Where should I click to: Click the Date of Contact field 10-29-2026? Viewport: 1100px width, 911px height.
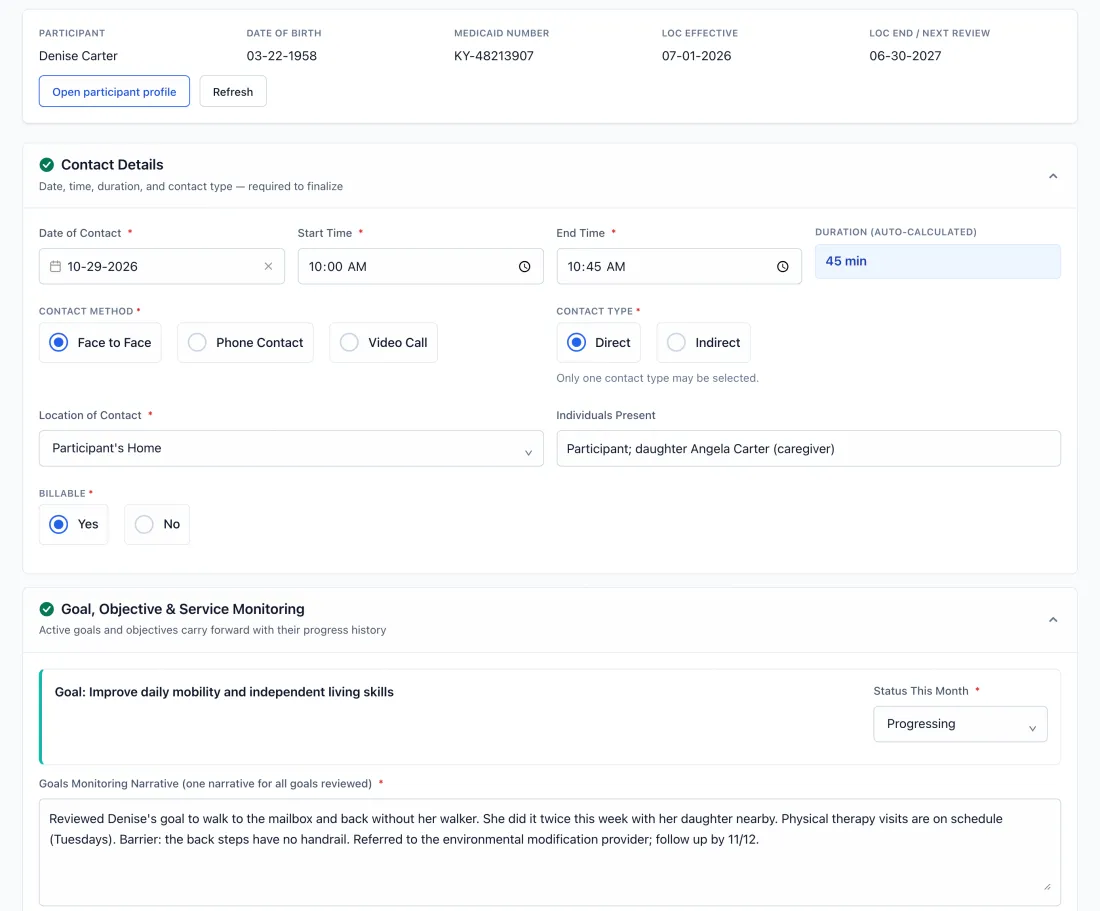pos(162,266)
